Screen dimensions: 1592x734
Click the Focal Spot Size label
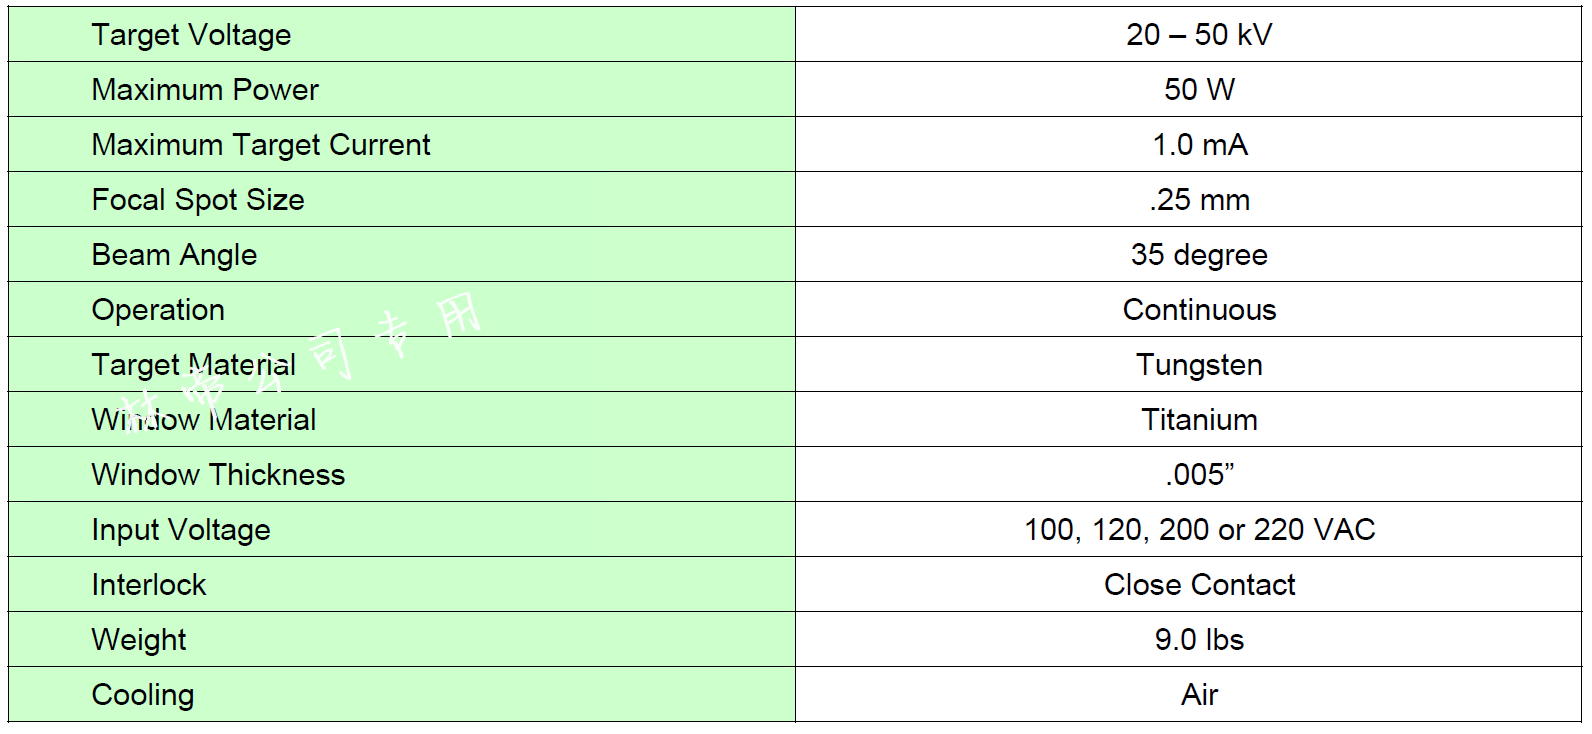tap(198, 200)
